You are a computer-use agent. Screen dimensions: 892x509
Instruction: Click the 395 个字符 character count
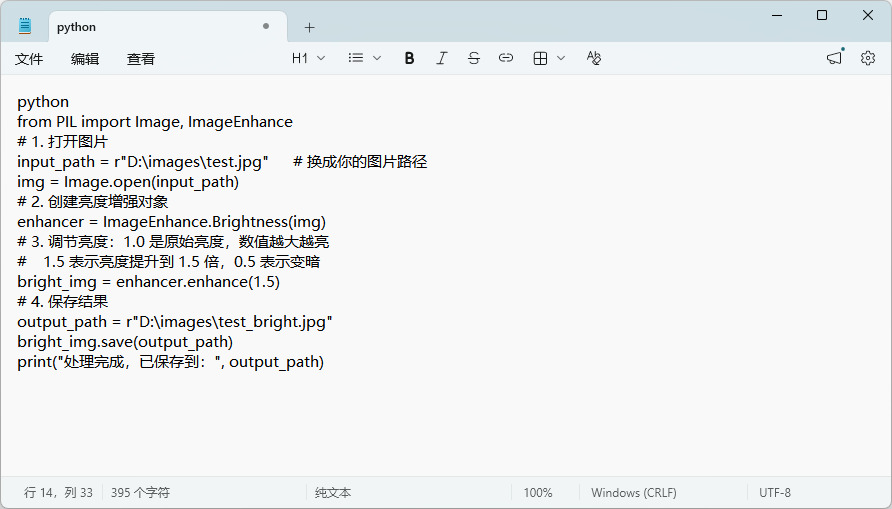coord(140,493)
